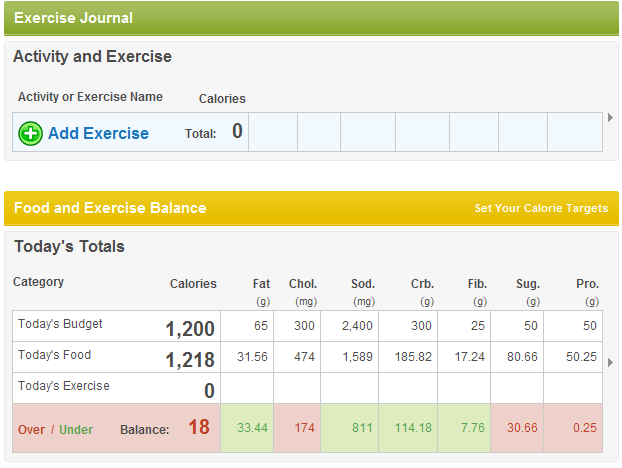Click the red sugar balance cell 30.66
This screenshot has width=622, height=468.
[522, 428]
